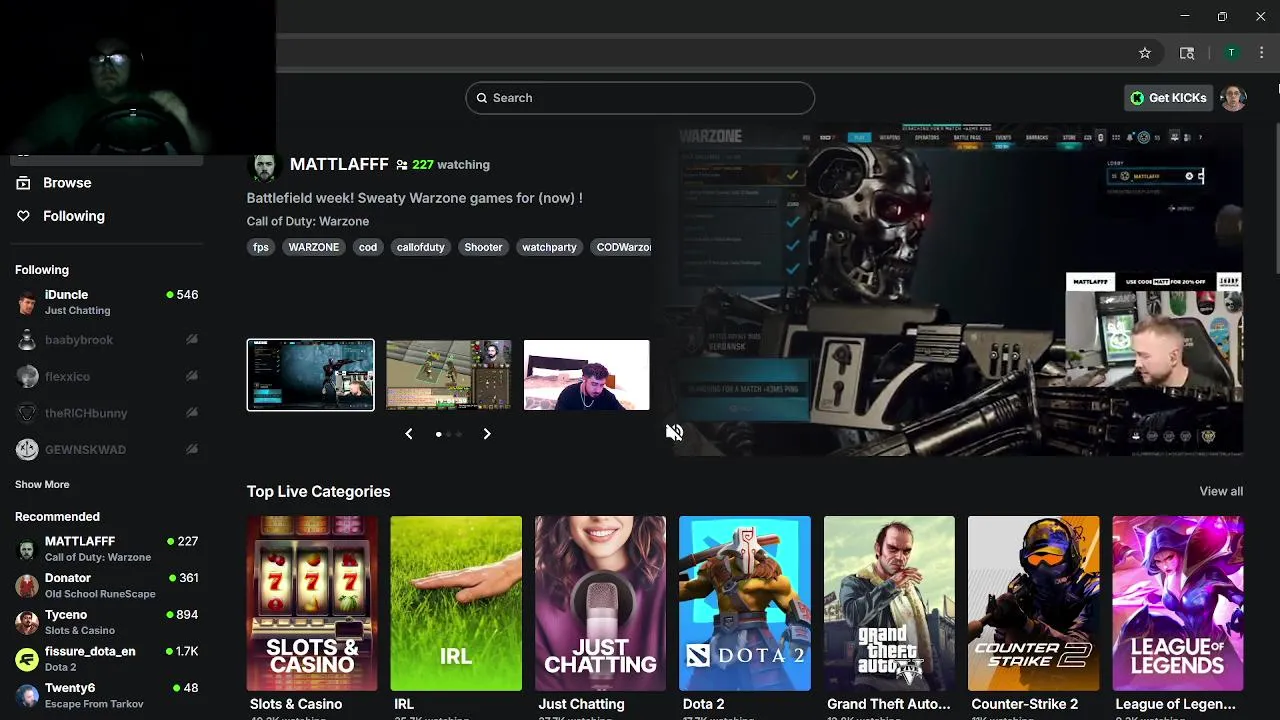
Task: Open Counter-Strike 2 category card
Action: pos(1033,603)
